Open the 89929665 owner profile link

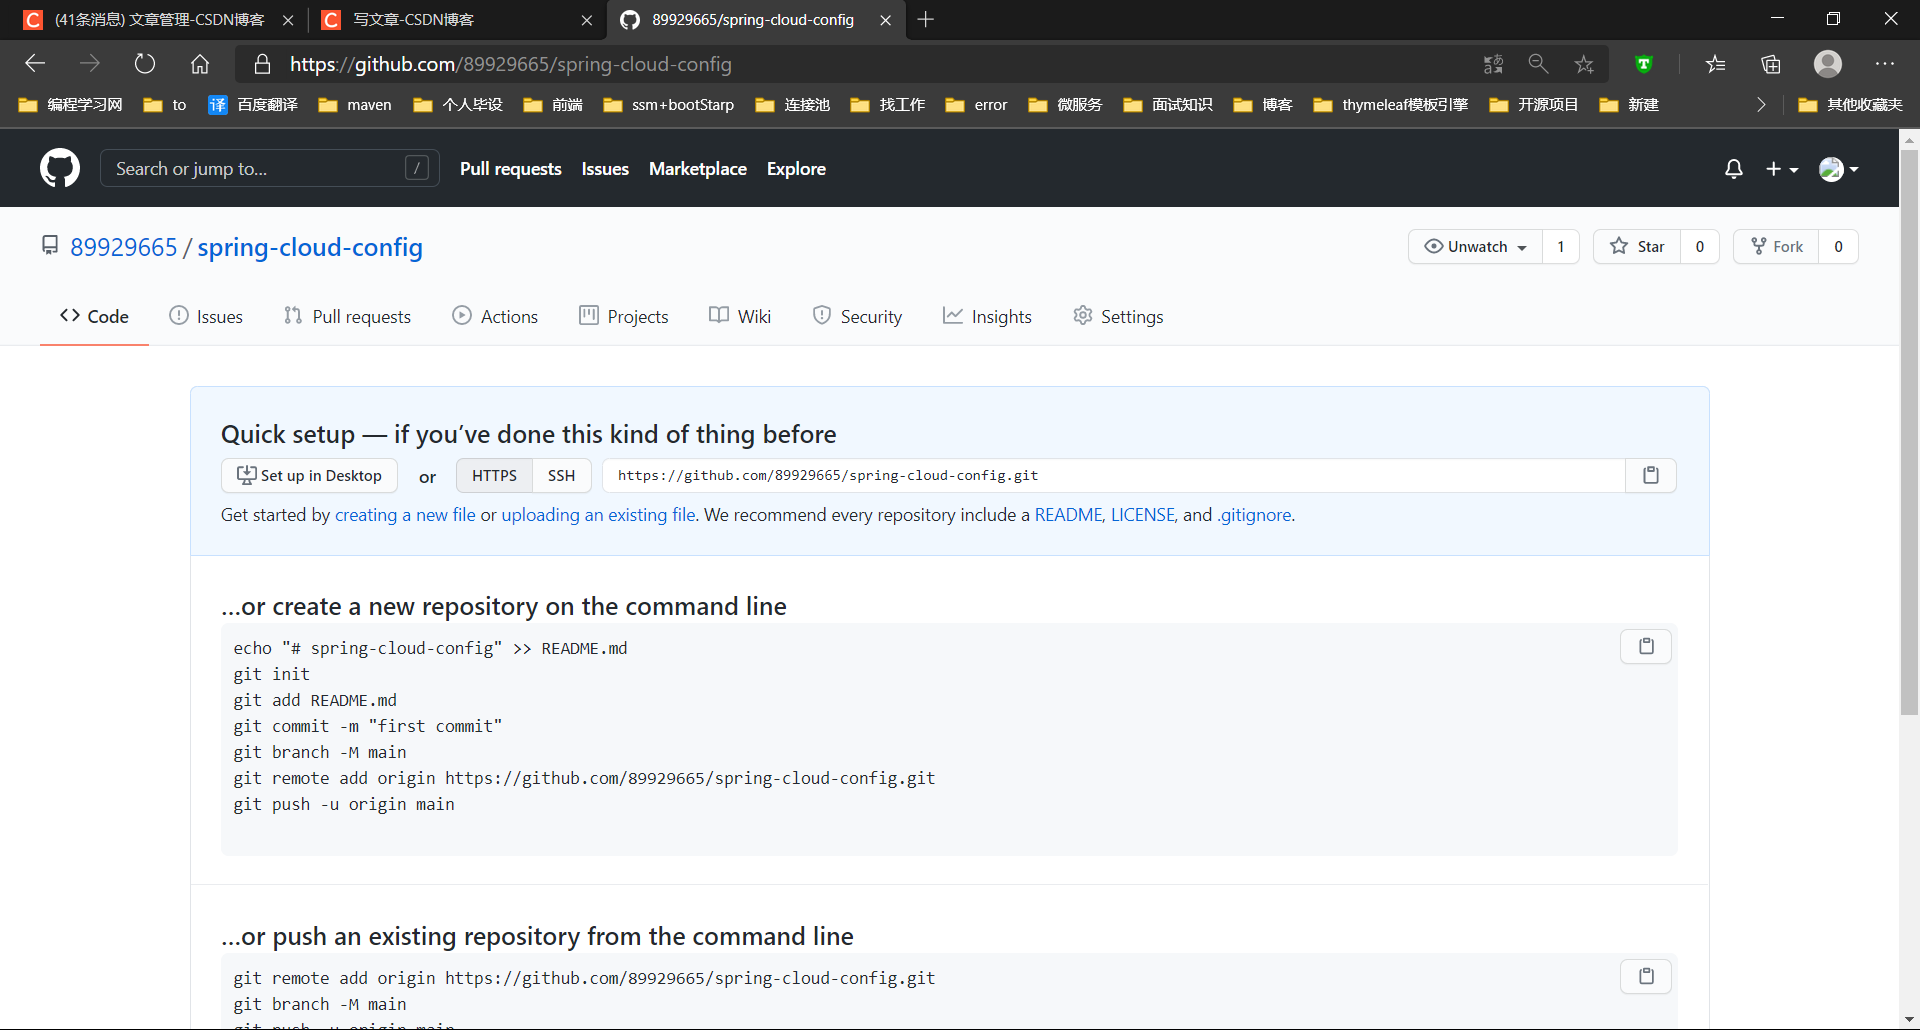point(123,247)
